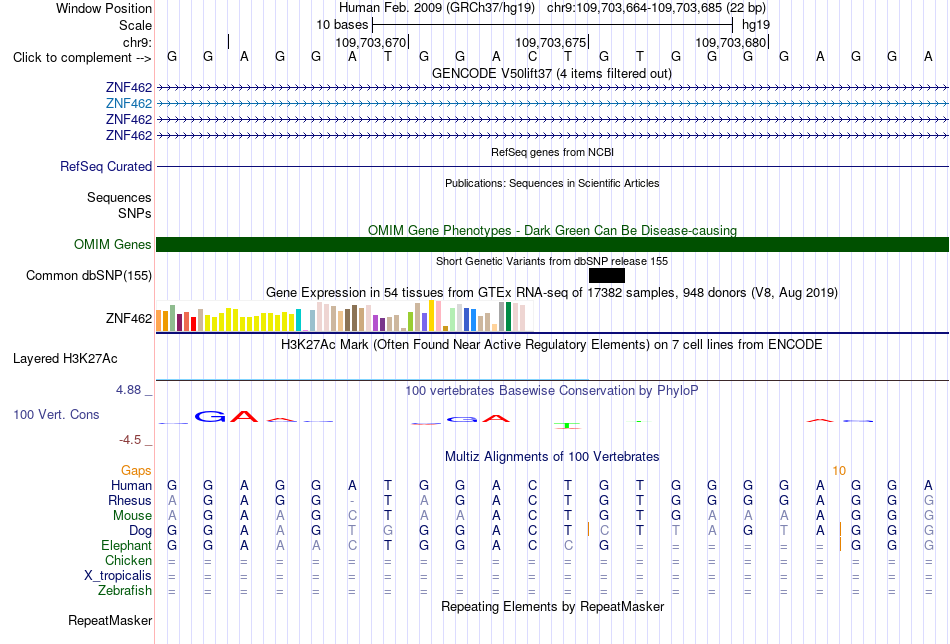Viewport: 950px width, 644px height.
Task: Click the "Scale" track label
Action: (135, 25)
